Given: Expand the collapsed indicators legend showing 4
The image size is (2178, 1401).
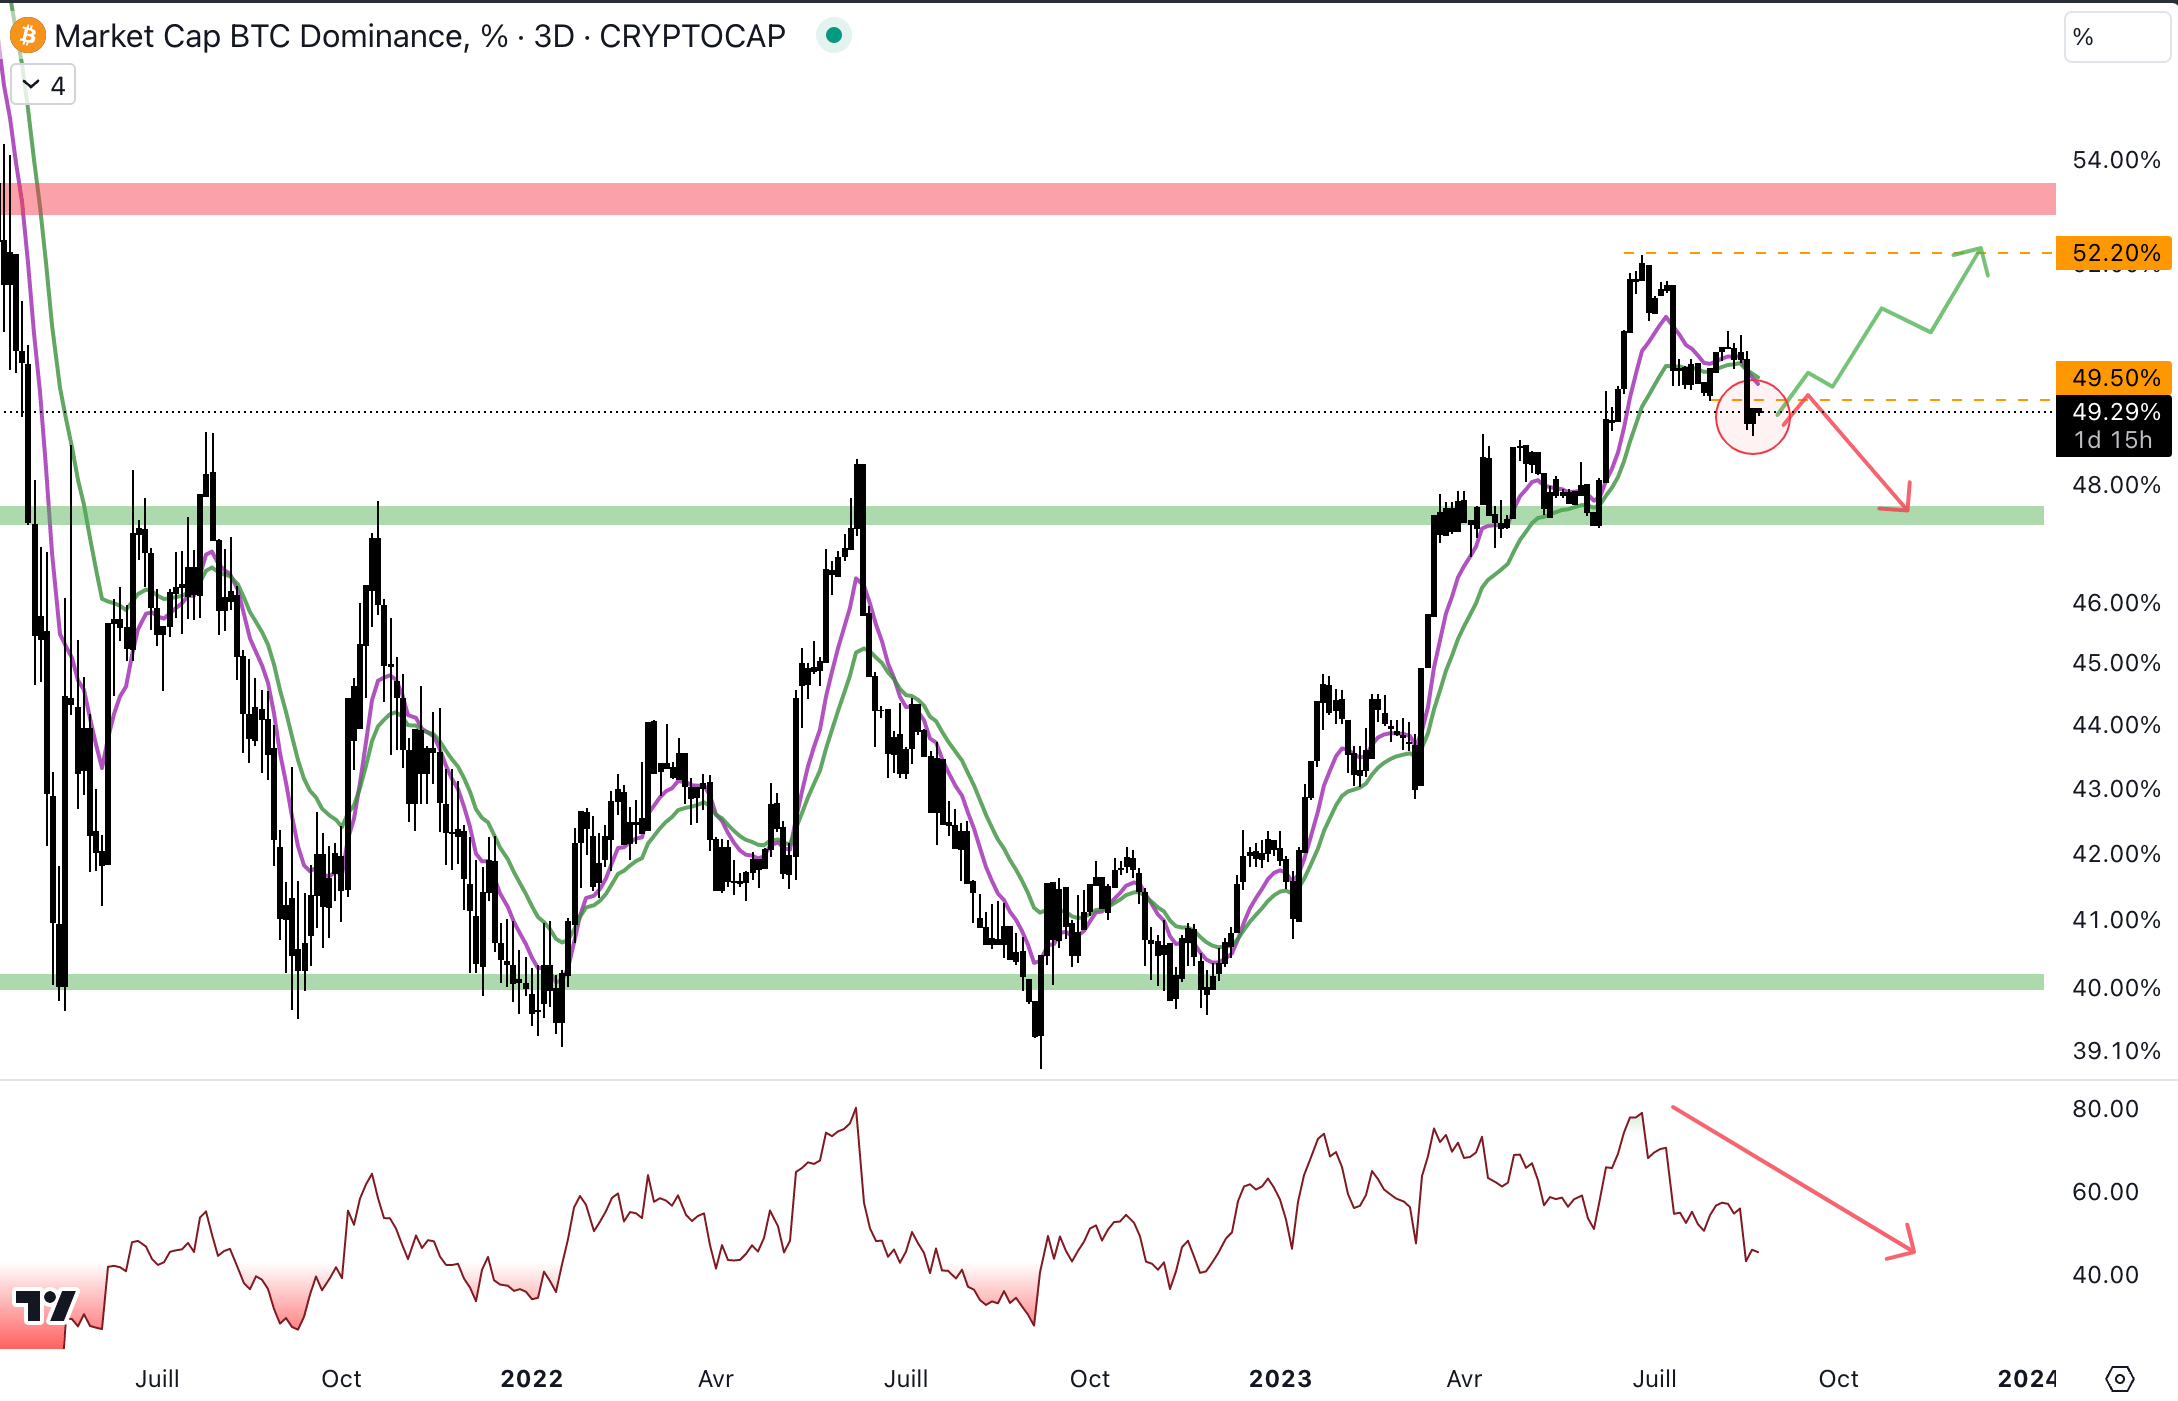Looking at the screenshot, I should coord(45,86).
